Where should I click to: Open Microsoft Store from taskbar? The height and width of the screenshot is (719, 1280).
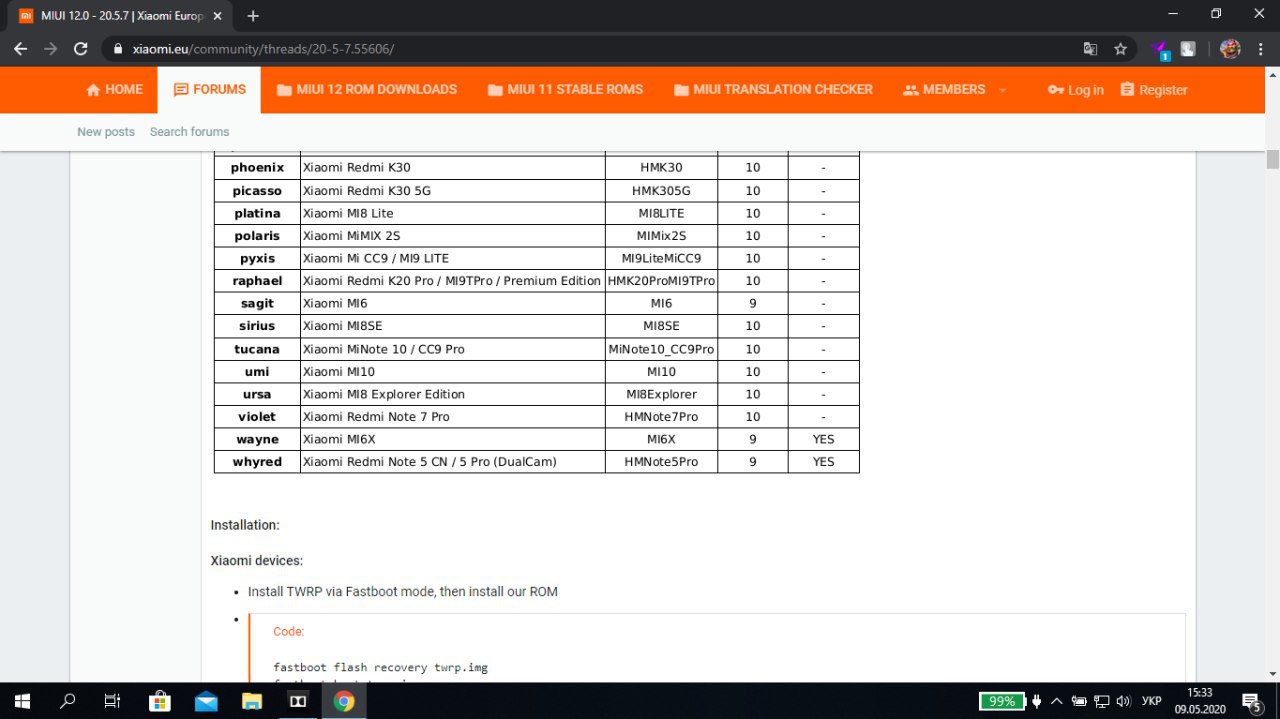click(159, 701)
